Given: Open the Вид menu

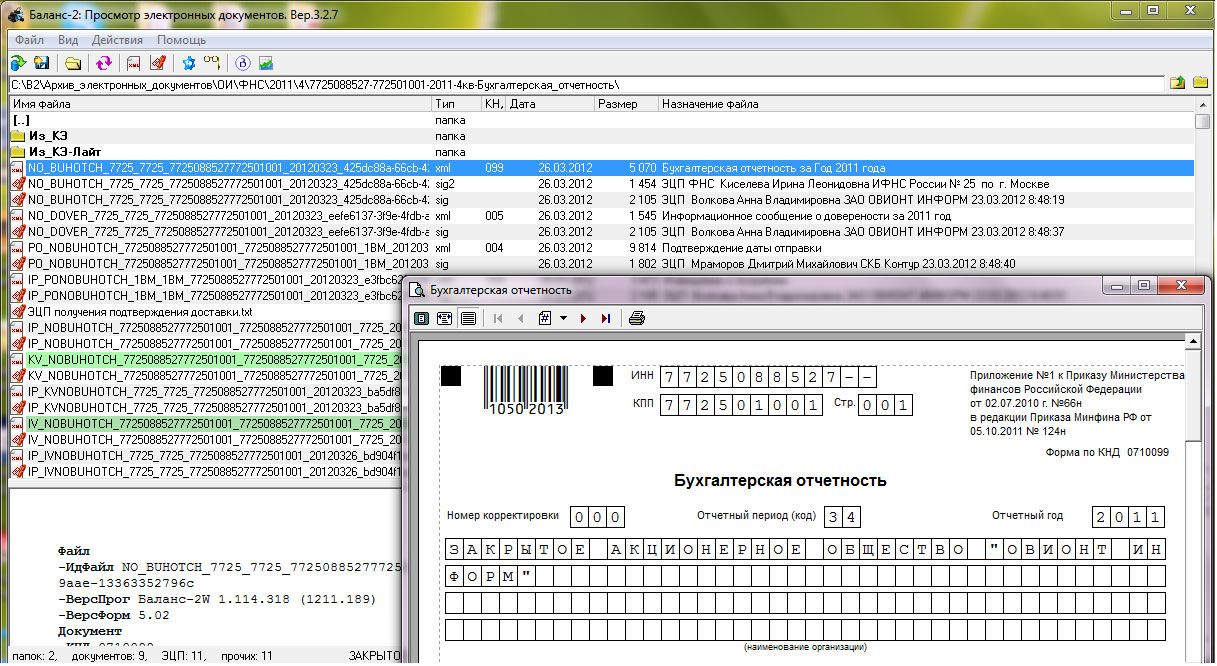Looking at the screenshot, I should (x=68, y=40).
